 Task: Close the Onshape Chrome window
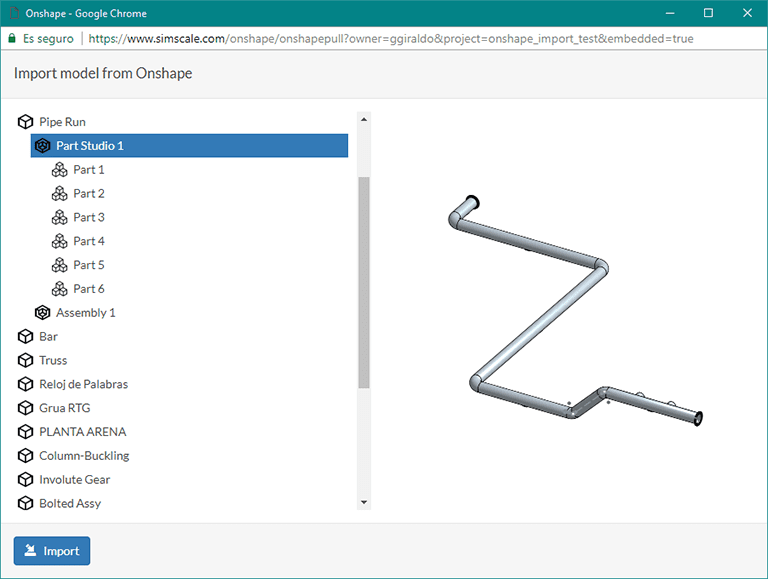pyautogui.click(x=747, y=13)
